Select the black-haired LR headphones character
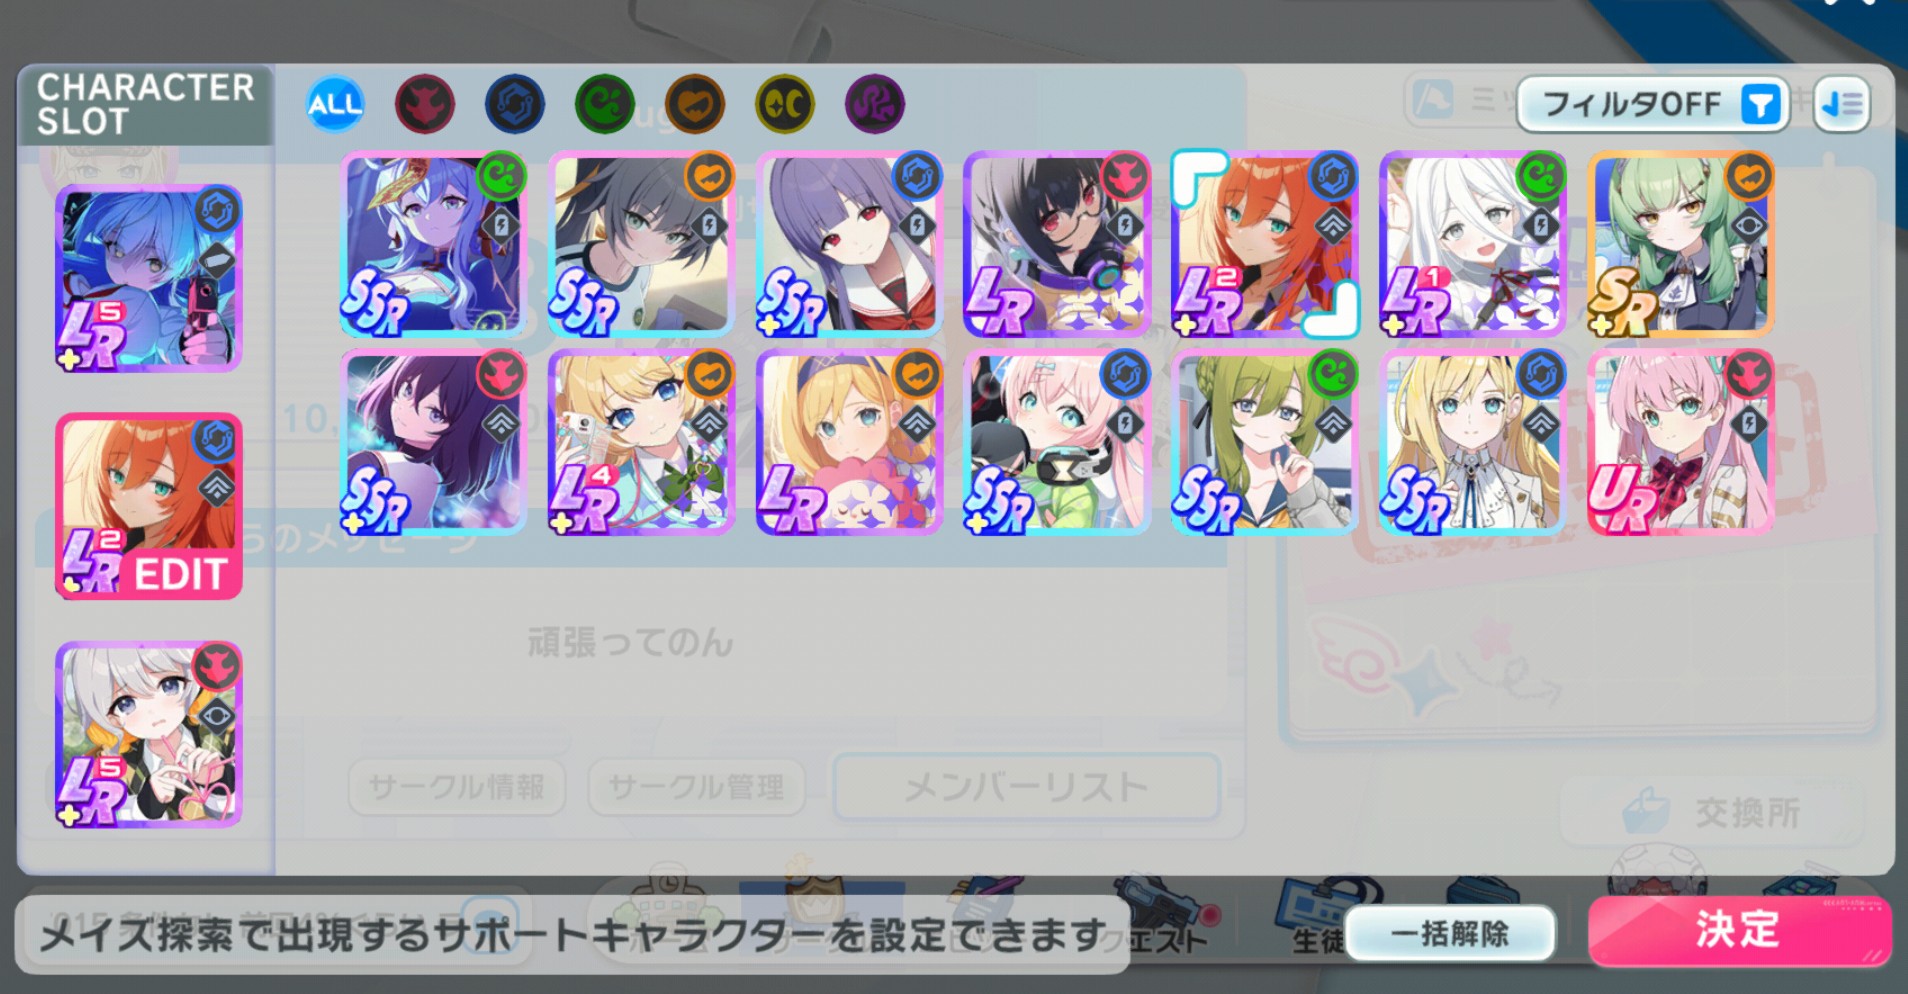Image resolution: width=1908 pixels, height=994 pixels. click(1057, 244)
